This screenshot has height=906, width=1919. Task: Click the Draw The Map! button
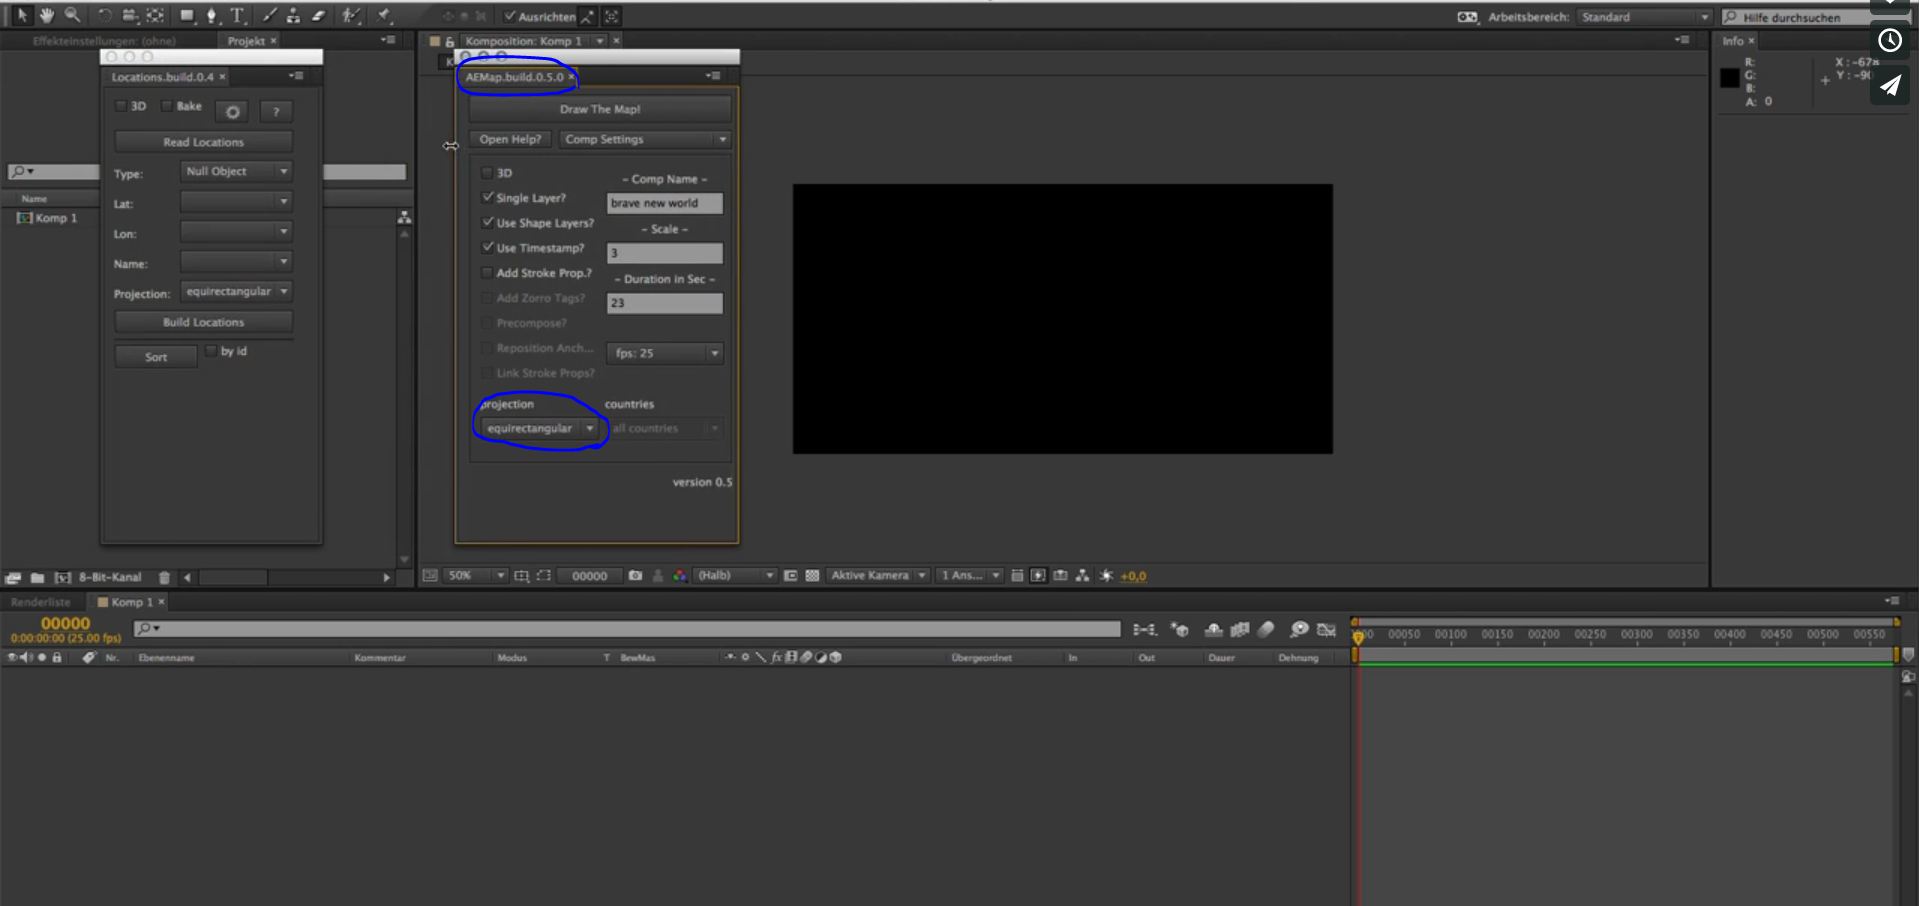(x=600, y=109)
